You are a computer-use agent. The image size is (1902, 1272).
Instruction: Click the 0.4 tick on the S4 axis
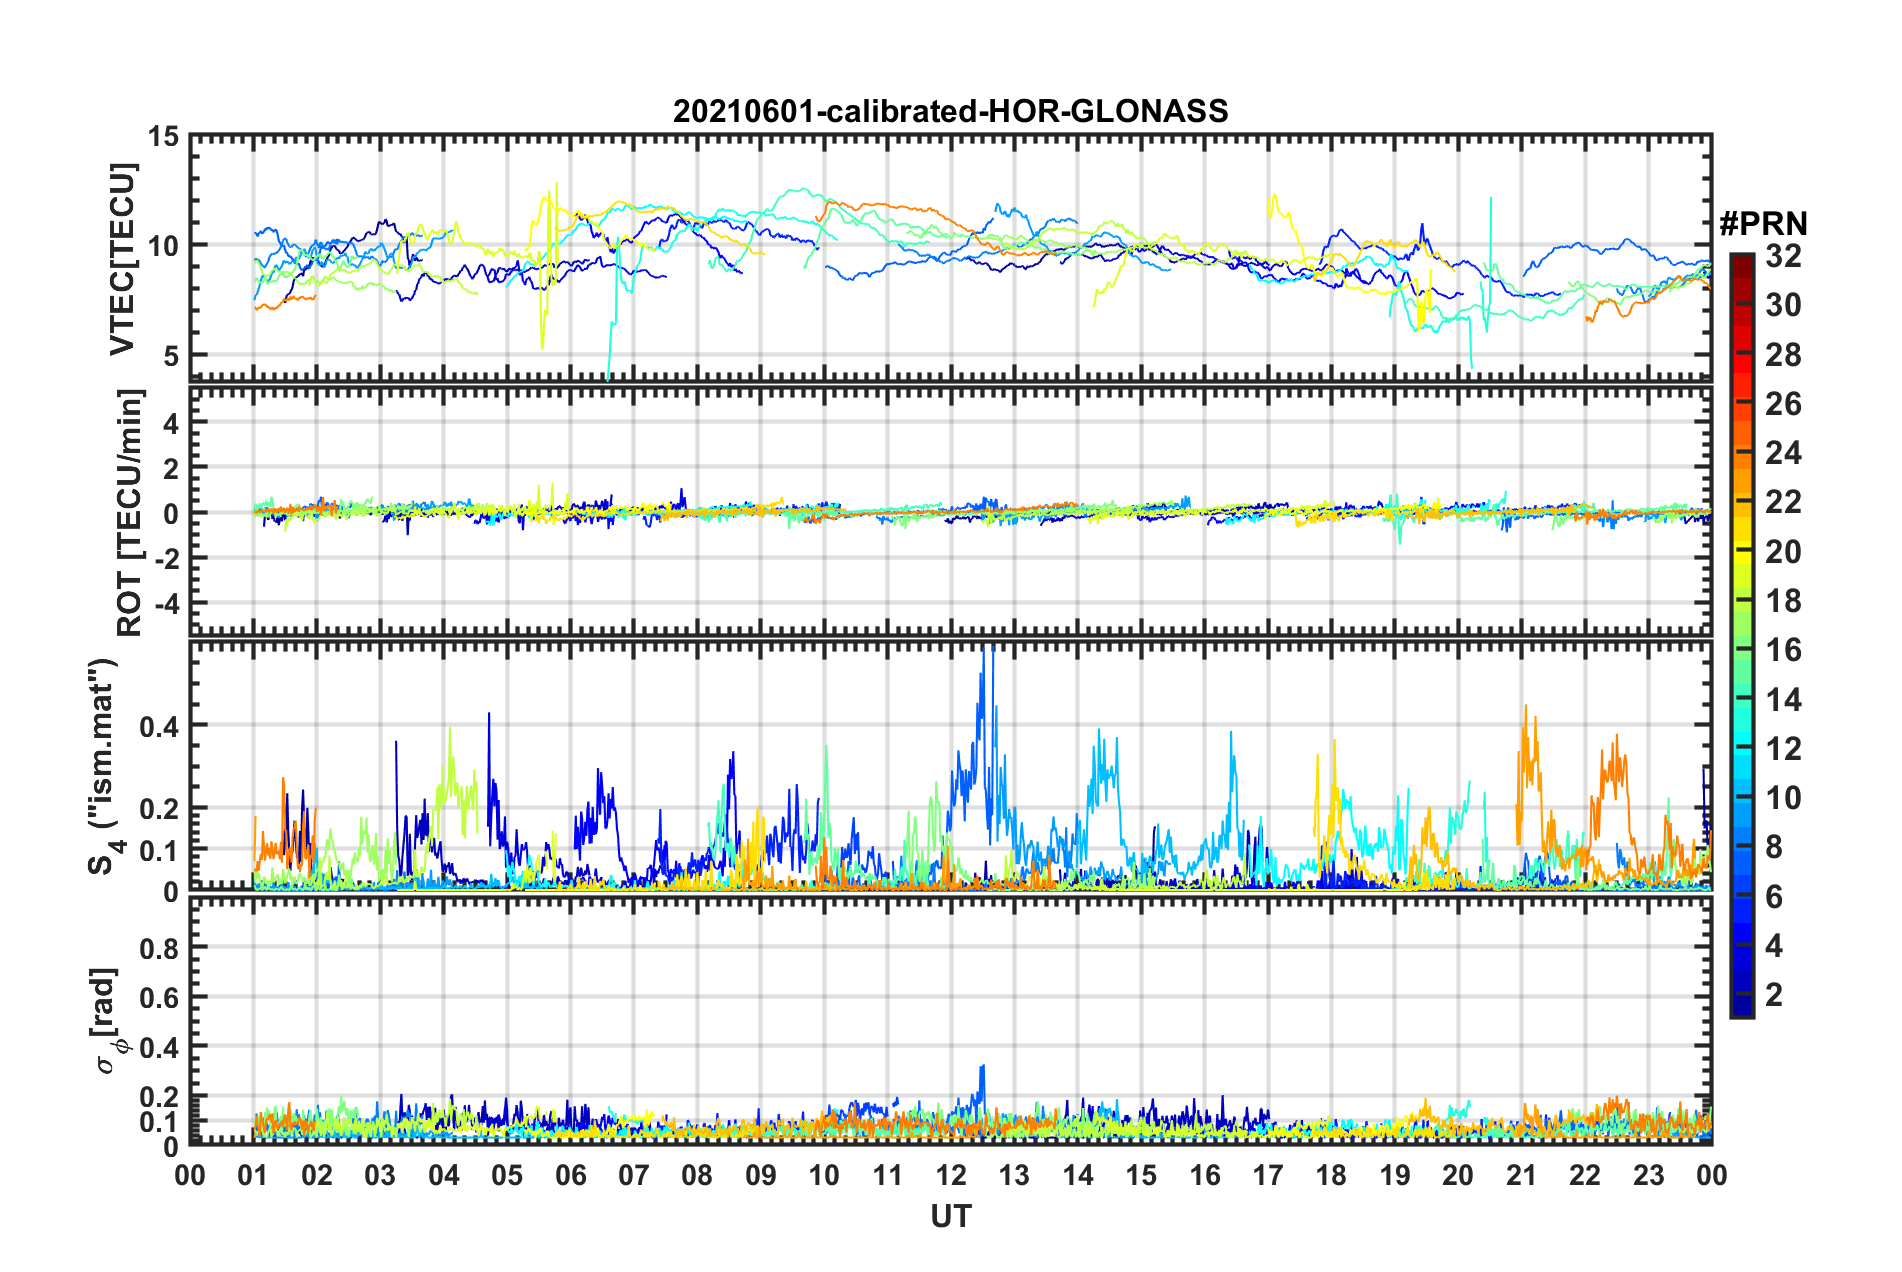pyautogui.click(x=161, y=726)
